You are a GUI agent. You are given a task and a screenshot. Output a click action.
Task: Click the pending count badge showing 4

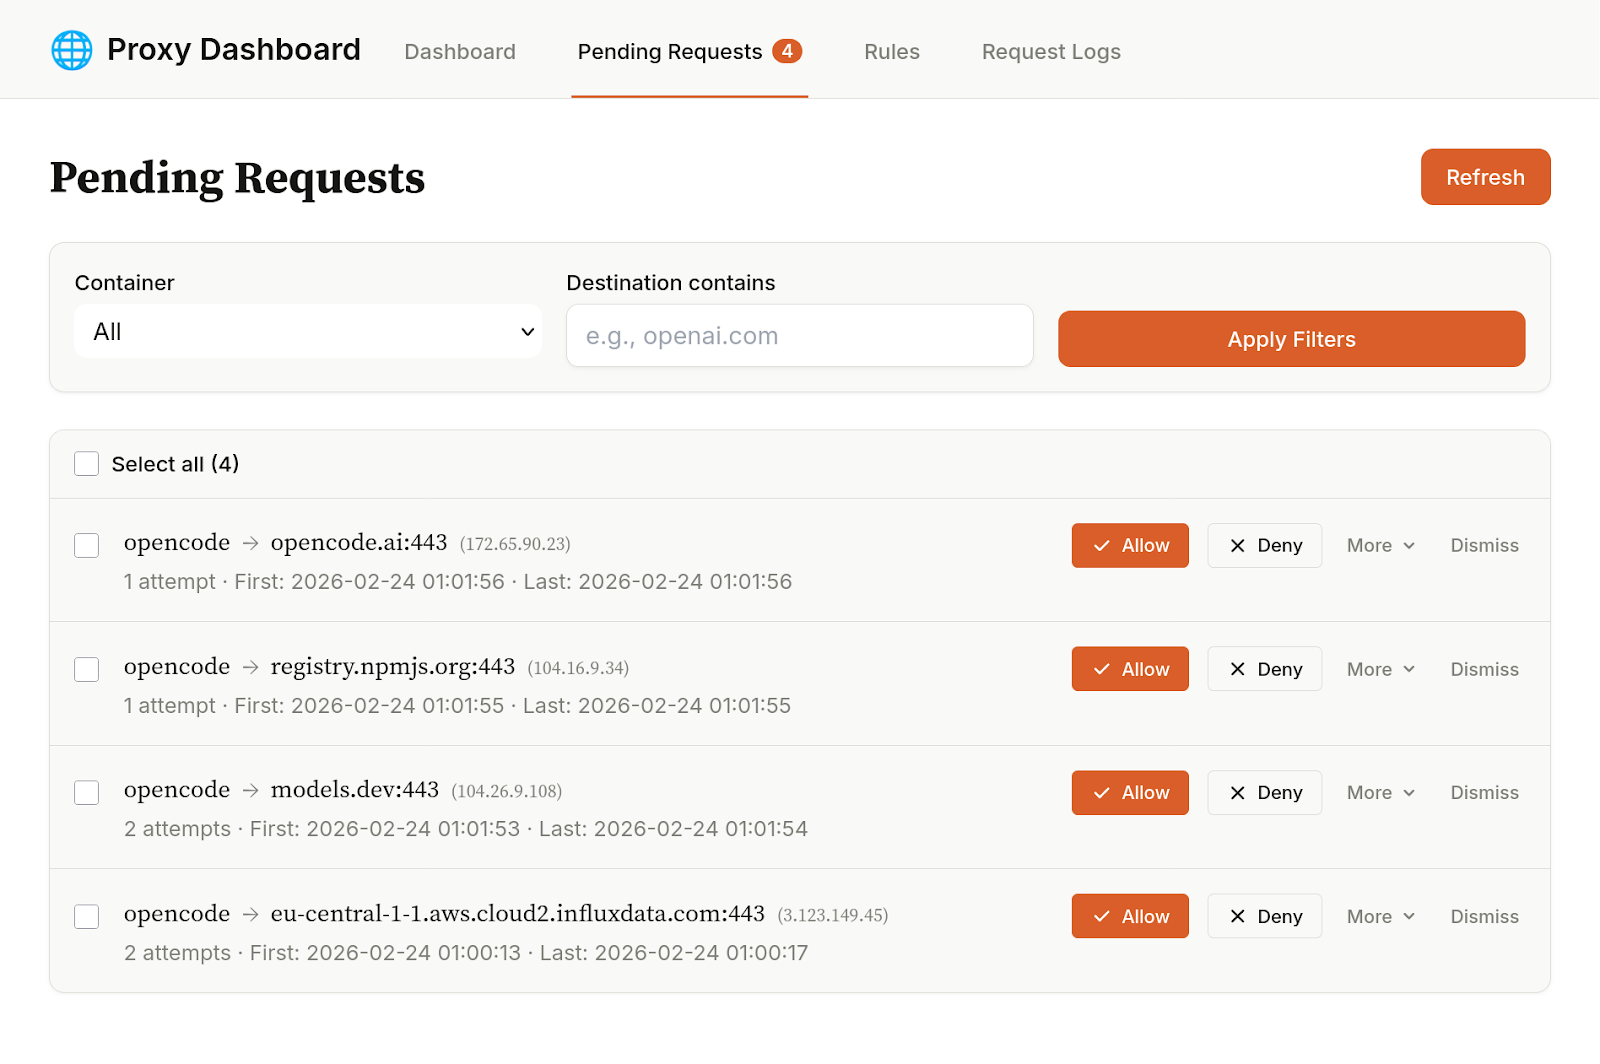click(787, 51)
